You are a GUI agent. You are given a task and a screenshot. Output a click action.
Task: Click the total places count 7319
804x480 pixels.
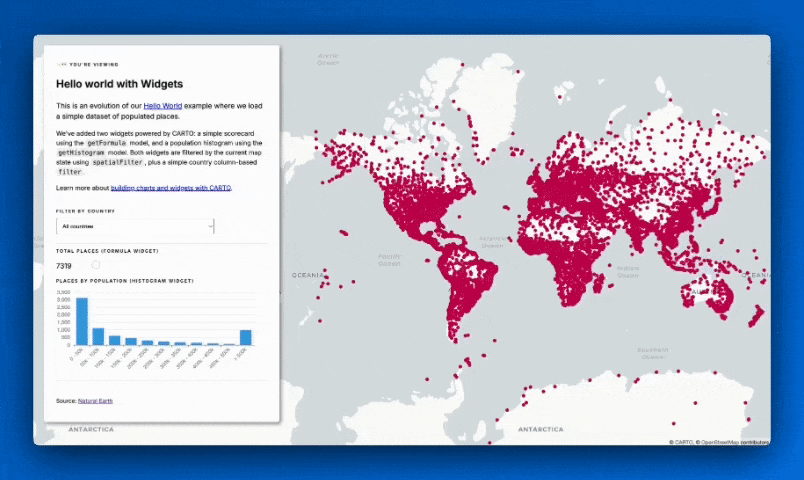[64, 266]
